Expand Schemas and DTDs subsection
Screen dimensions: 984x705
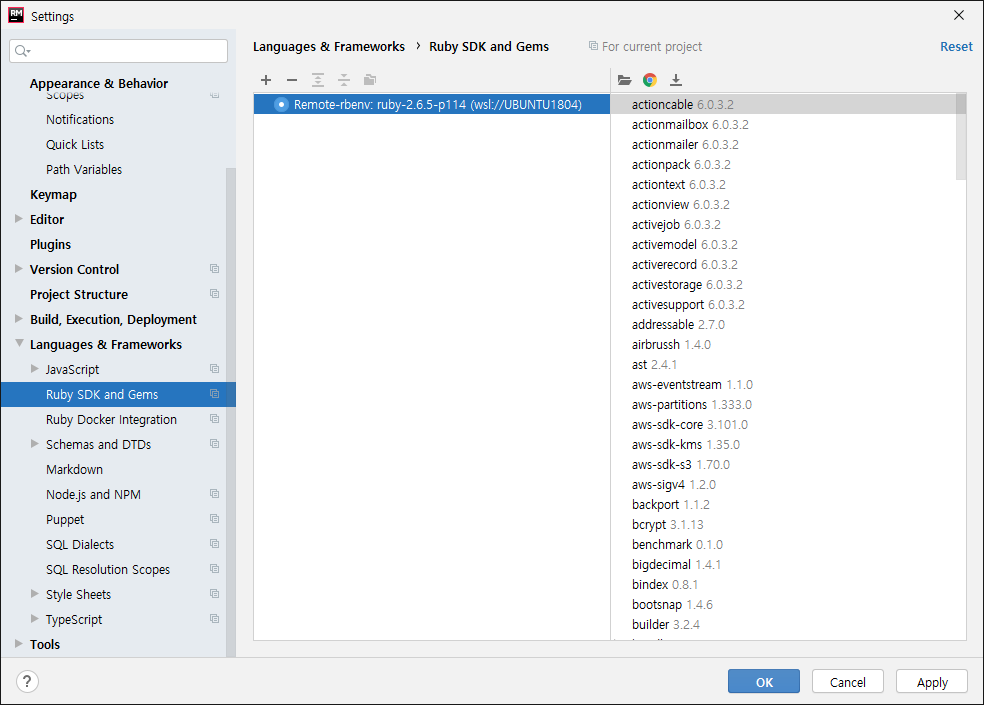coord(35,444)
